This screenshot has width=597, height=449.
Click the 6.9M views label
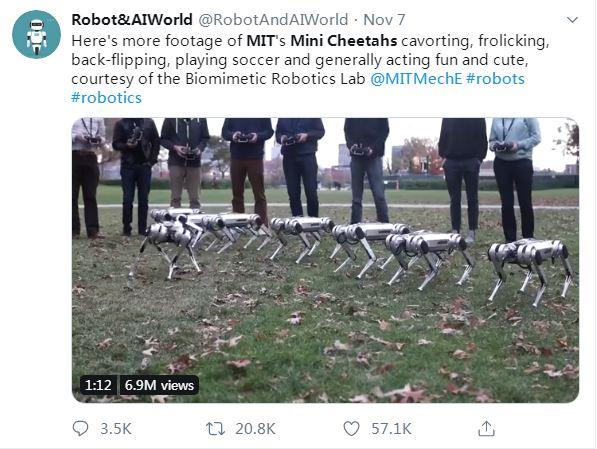point(159,385)
